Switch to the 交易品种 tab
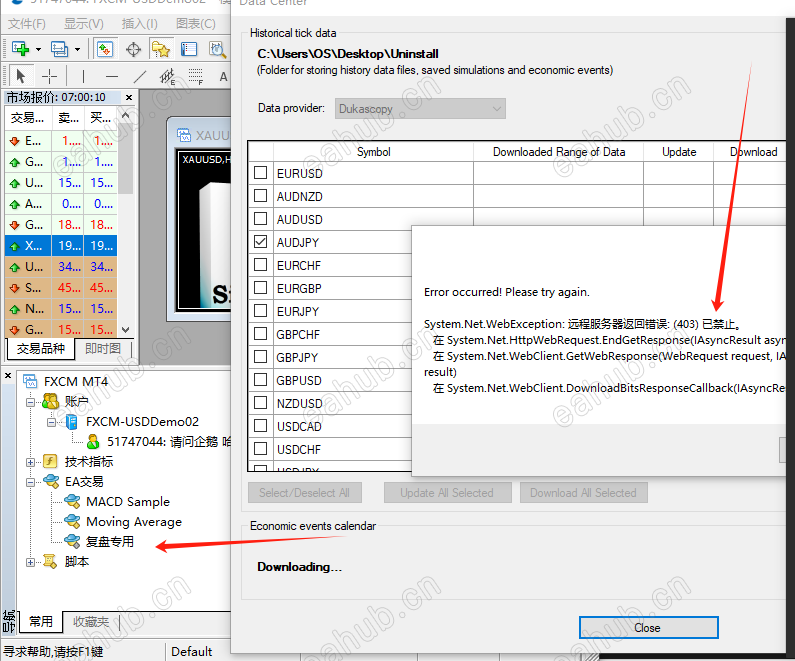Viewport: 795px width, 661px height. [41, 348]
